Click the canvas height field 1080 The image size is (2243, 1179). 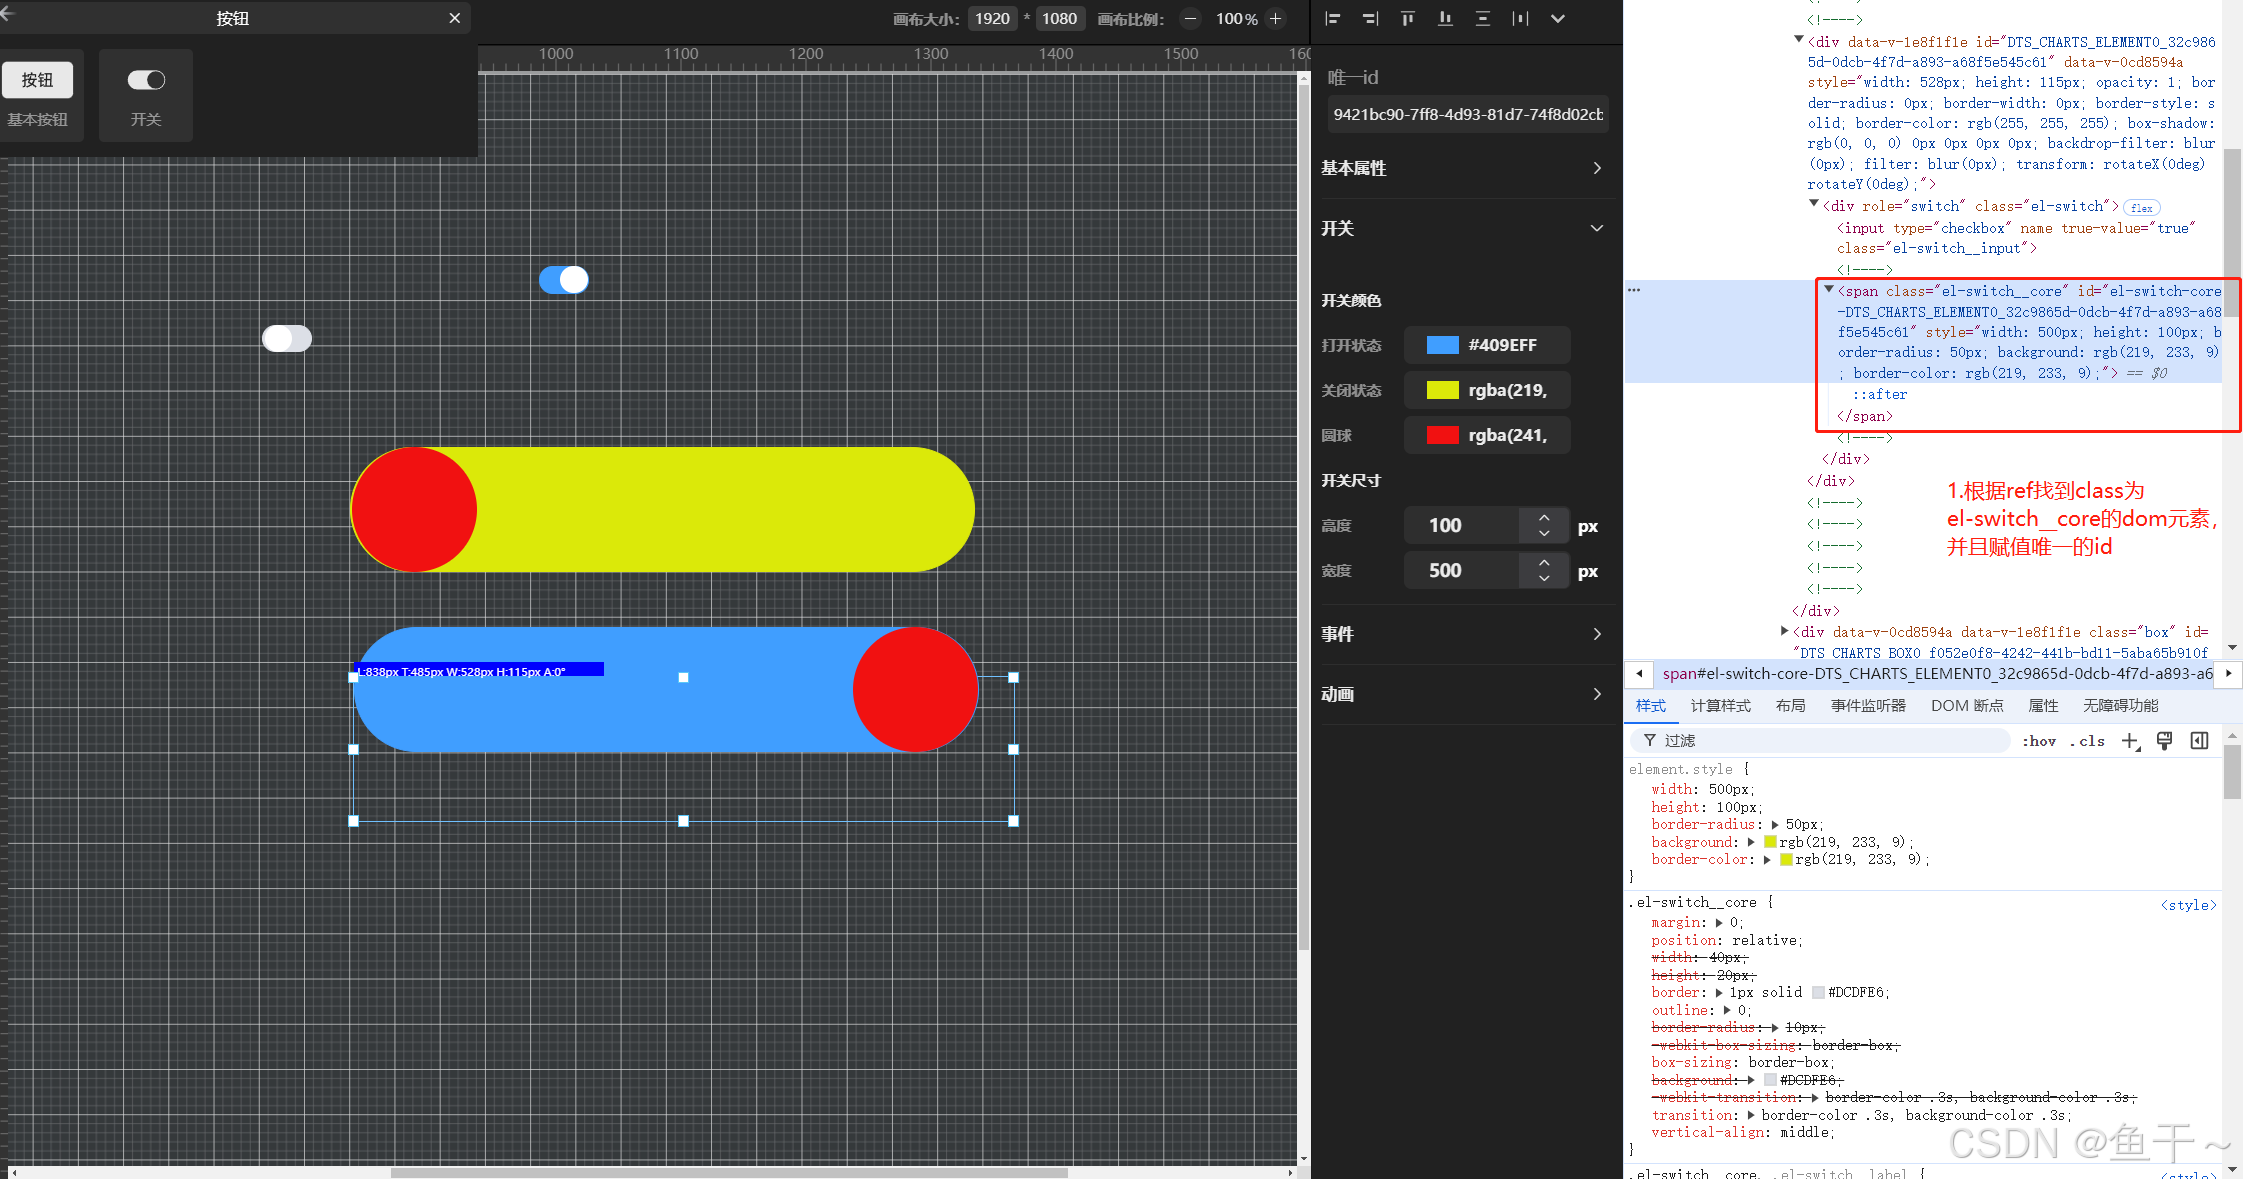pos(1059,18)
